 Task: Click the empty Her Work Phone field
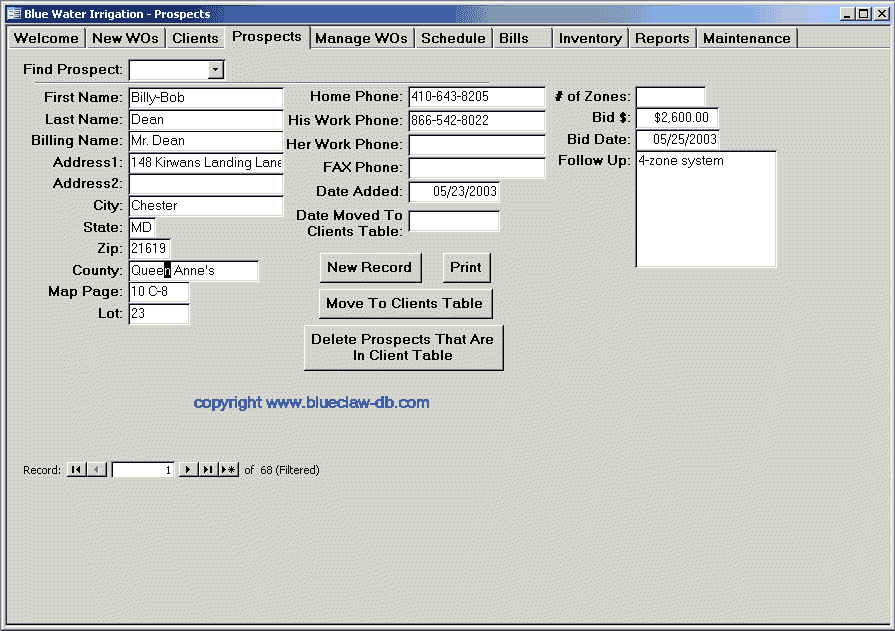pos(477,144)
